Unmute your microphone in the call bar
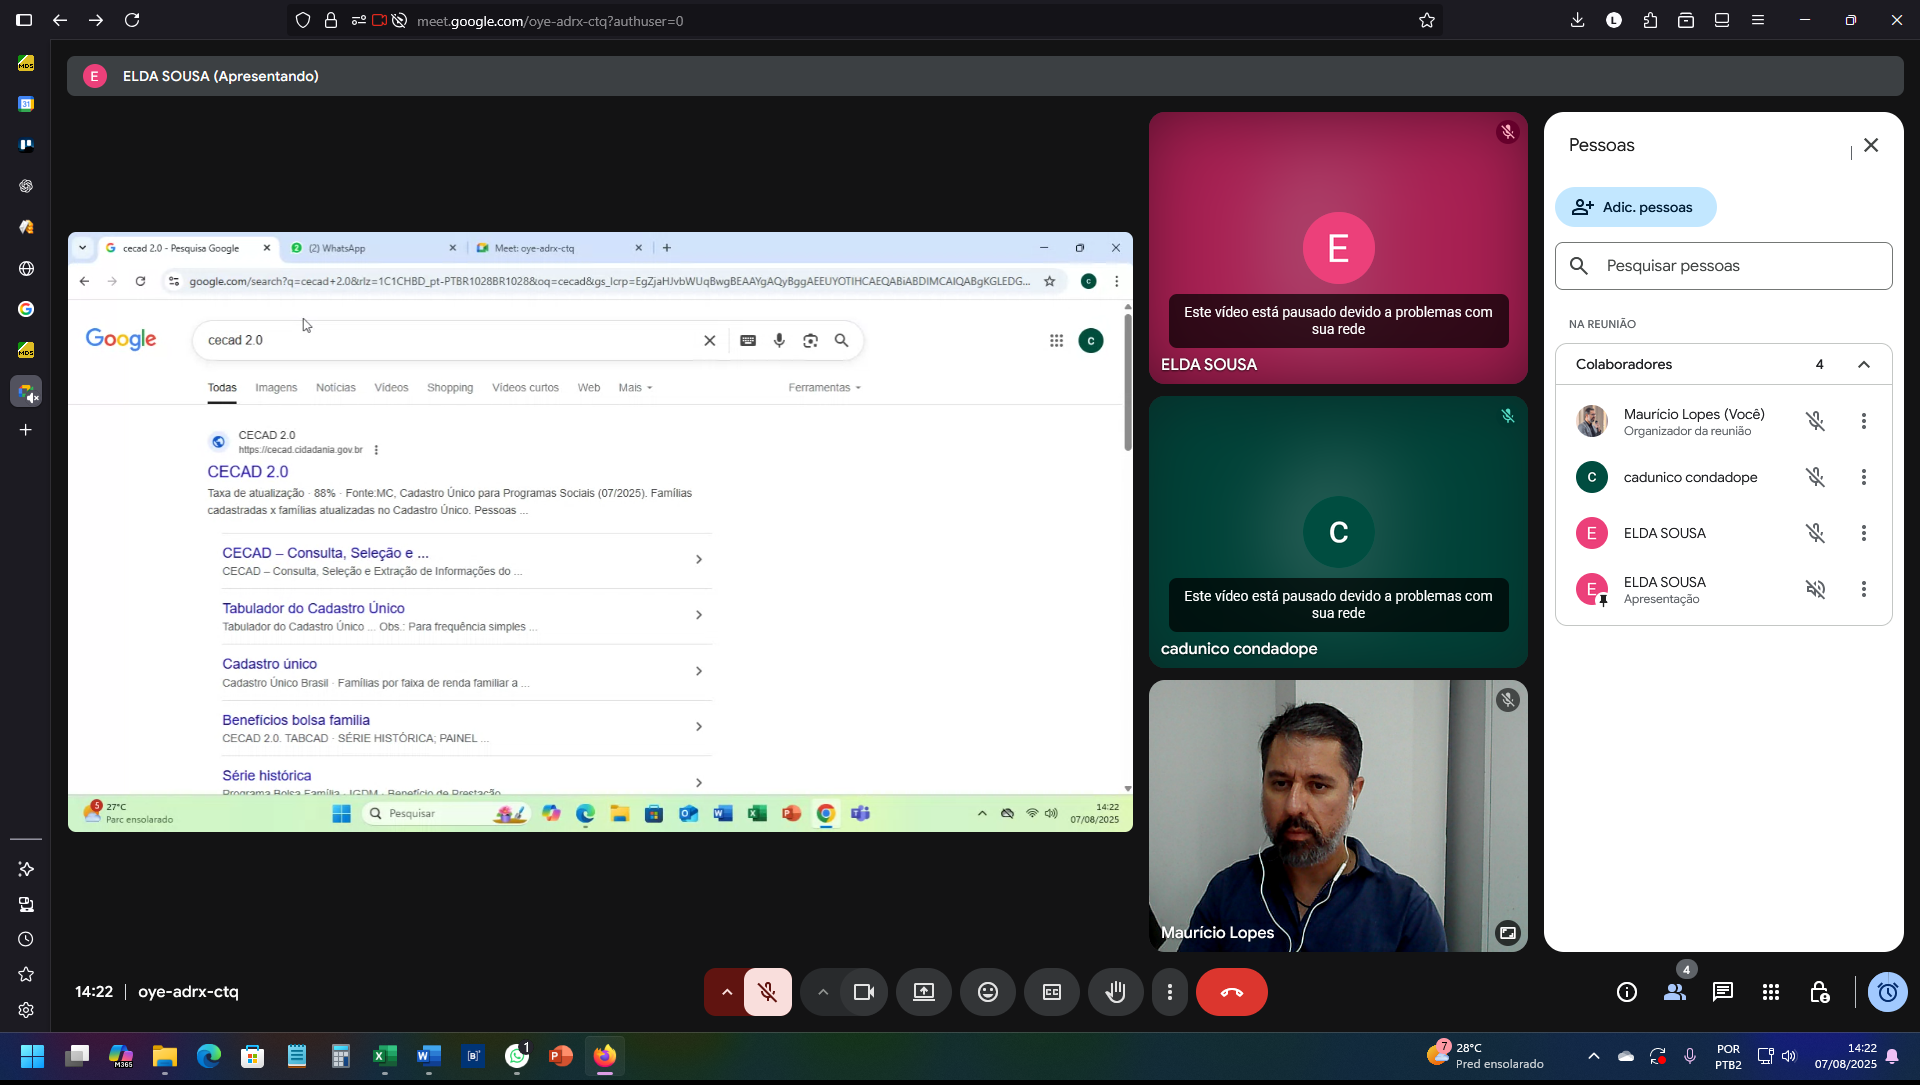The width and height of the screenshot is (1920, 1085). pyautogui.click(x=768, y=992)
